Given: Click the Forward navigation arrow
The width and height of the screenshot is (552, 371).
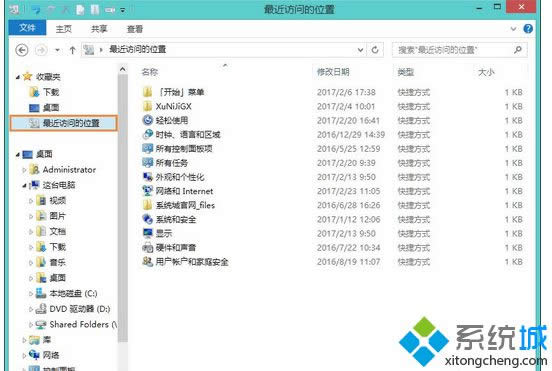Looking at the screenshot, I should point(41,50).
